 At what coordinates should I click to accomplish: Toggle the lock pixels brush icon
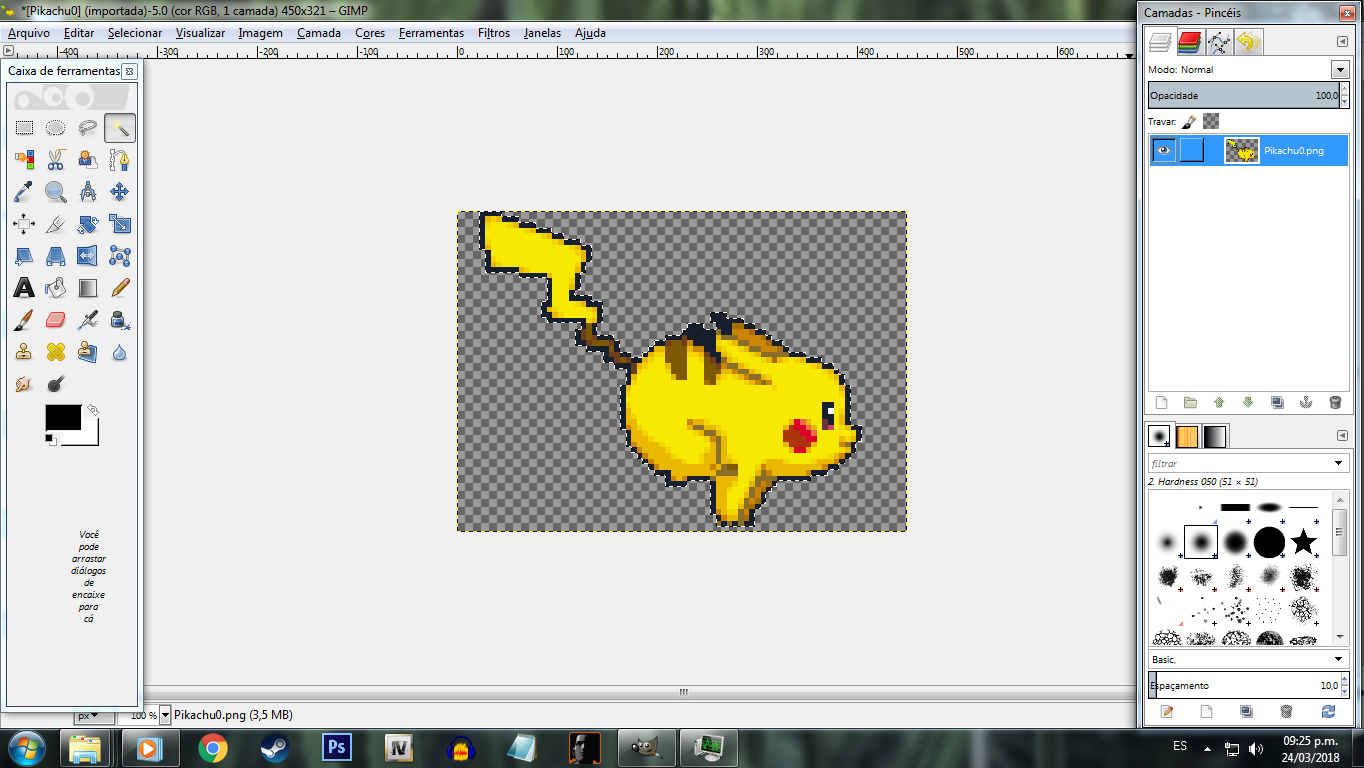(x=1189, y=121)
